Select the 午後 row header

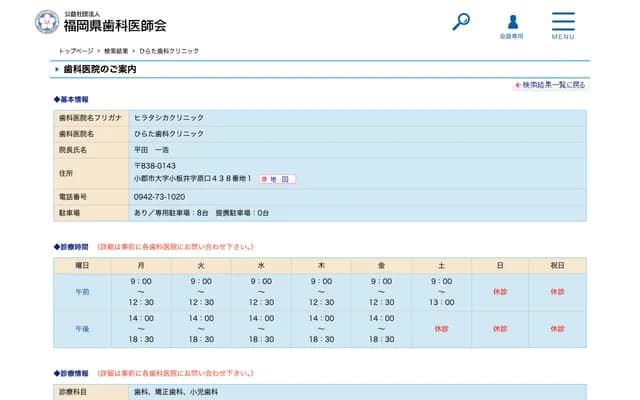click(x=82, y=328)
